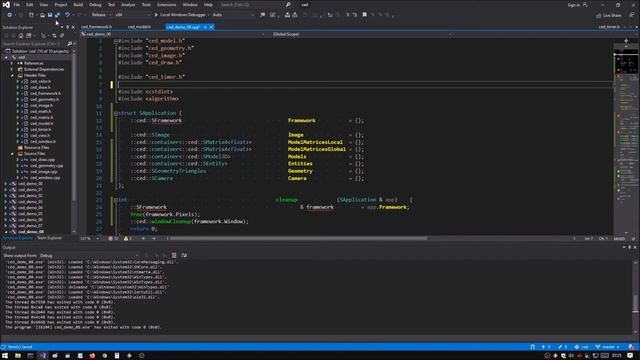Click the Save All toolbar icon
The width and height of the screenshot is (640, 360).
coord(58,15)
